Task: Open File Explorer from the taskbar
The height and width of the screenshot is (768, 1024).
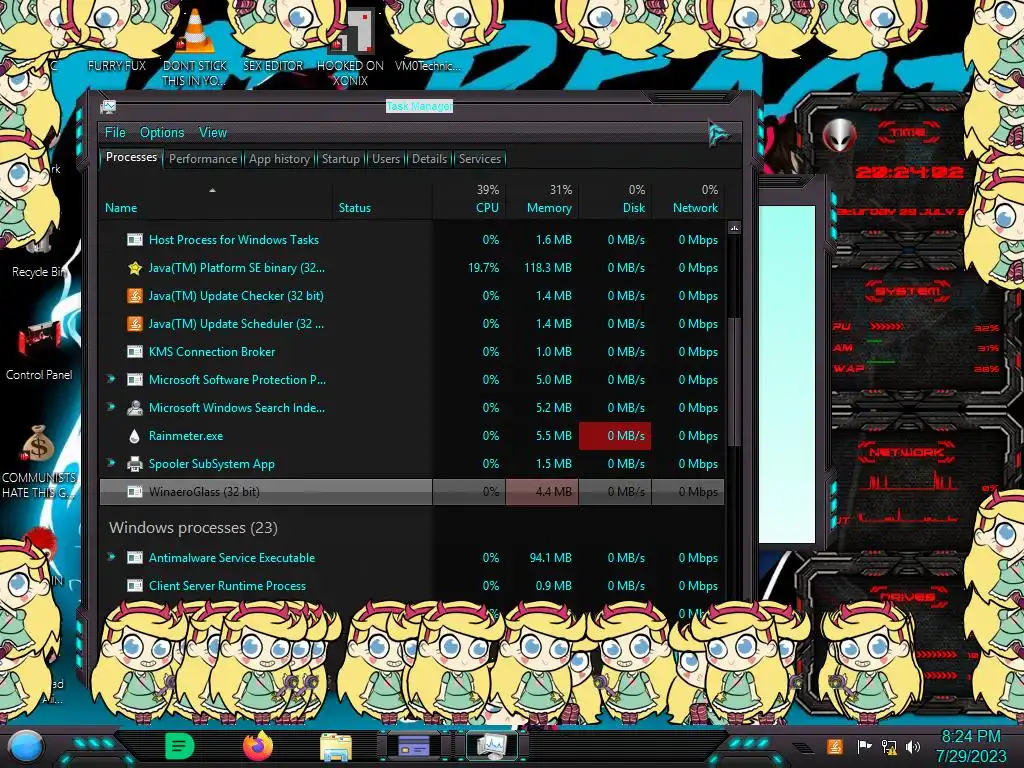Action: click(x=336, y=746)
